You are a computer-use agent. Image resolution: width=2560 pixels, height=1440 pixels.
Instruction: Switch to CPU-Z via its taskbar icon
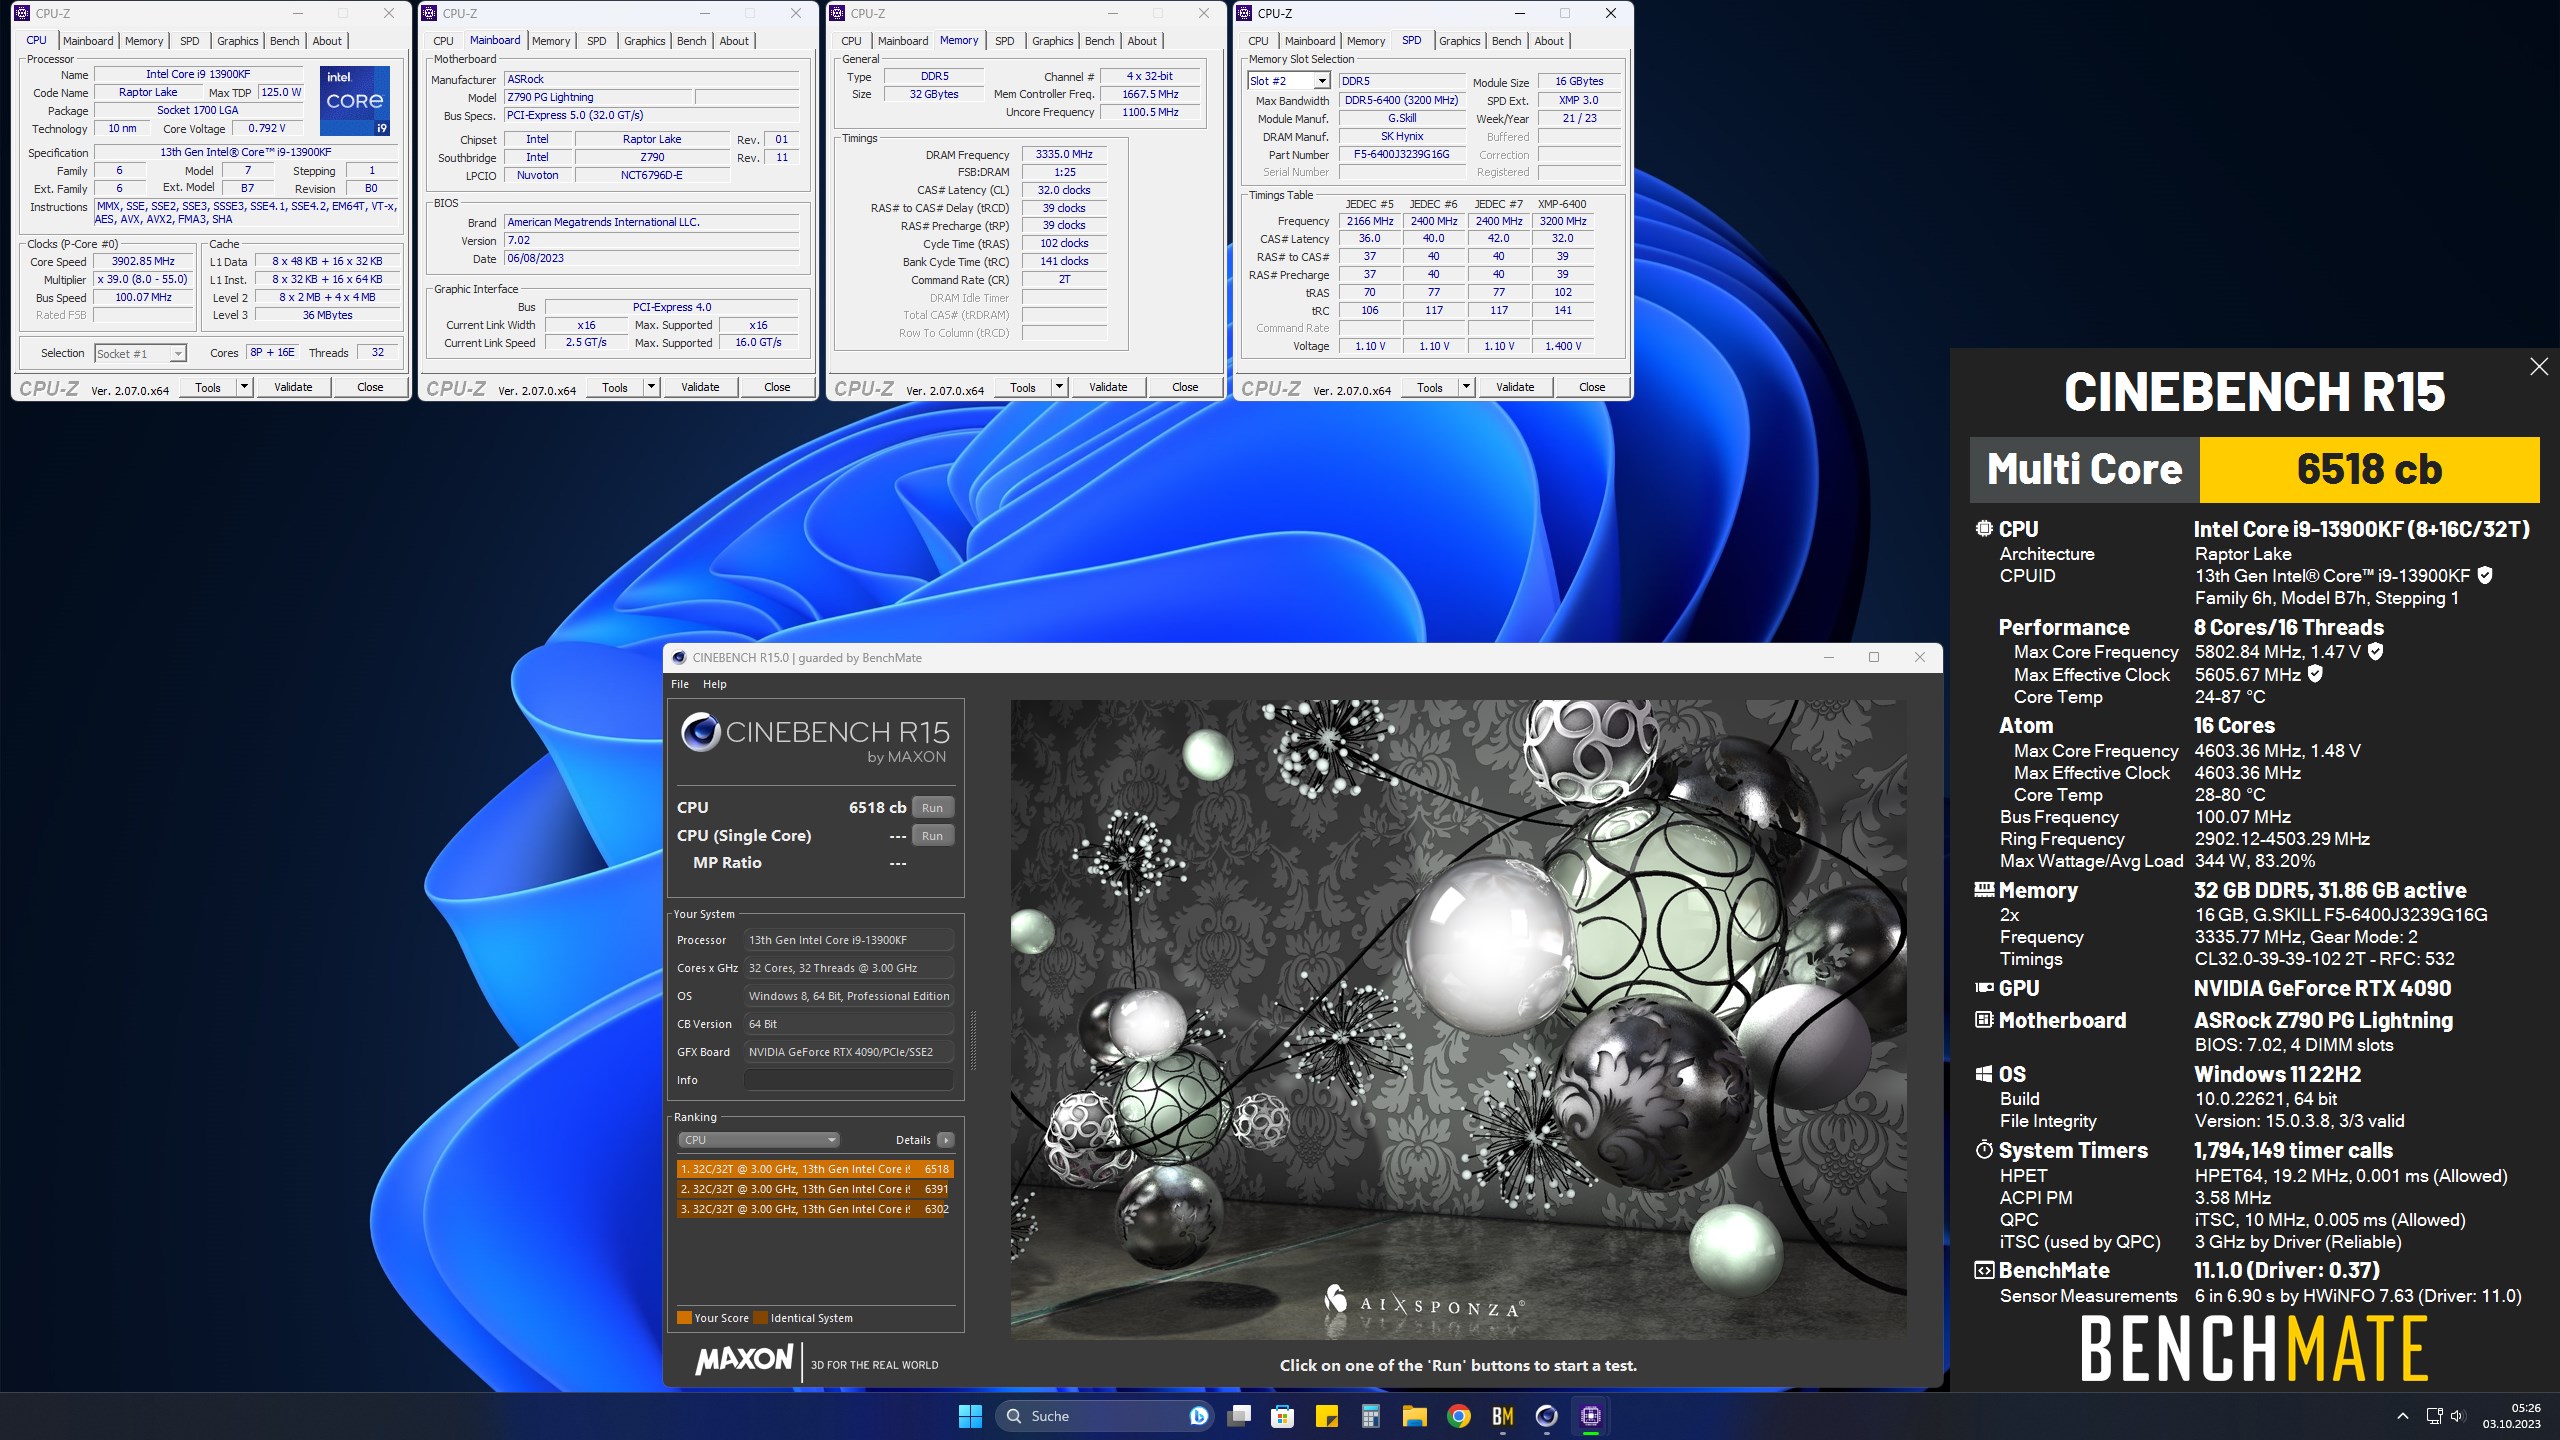(1591, 1416)
